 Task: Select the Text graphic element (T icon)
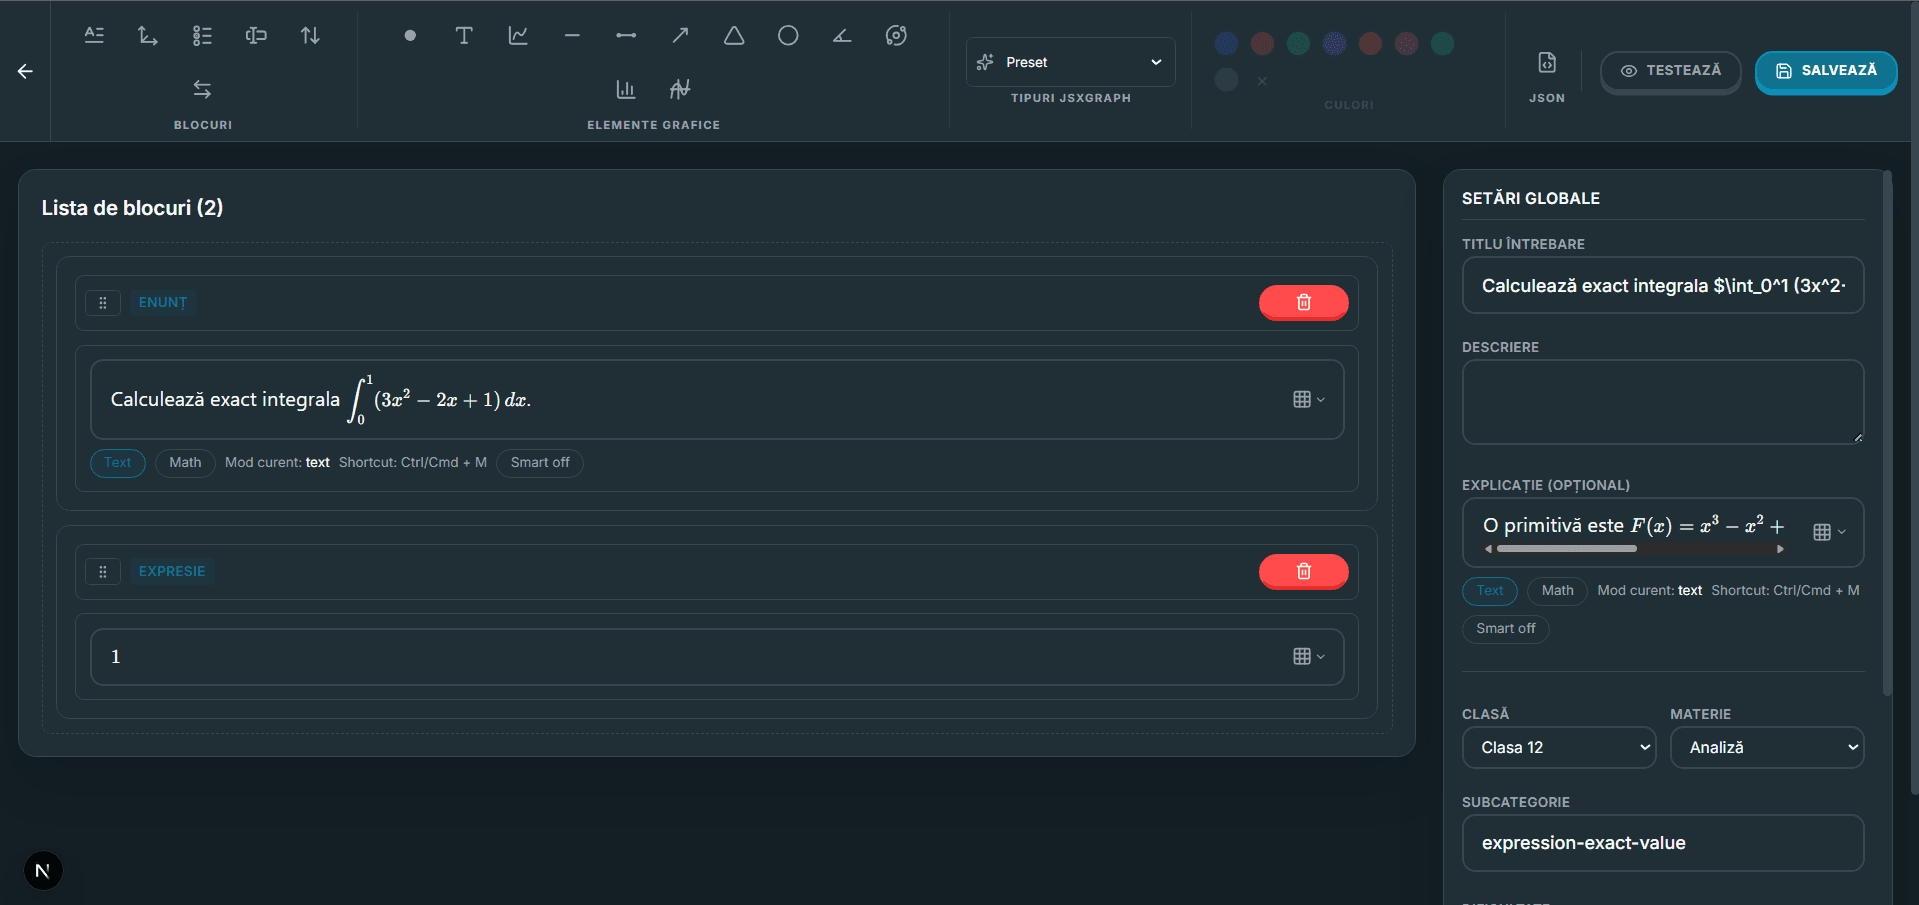(x=464, y=35)
